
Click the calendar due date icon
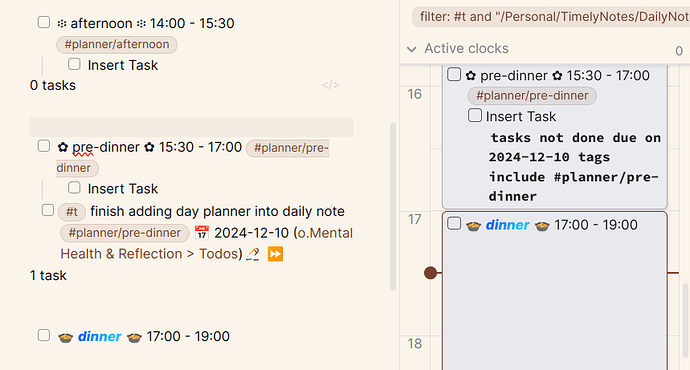click(202, 233)
